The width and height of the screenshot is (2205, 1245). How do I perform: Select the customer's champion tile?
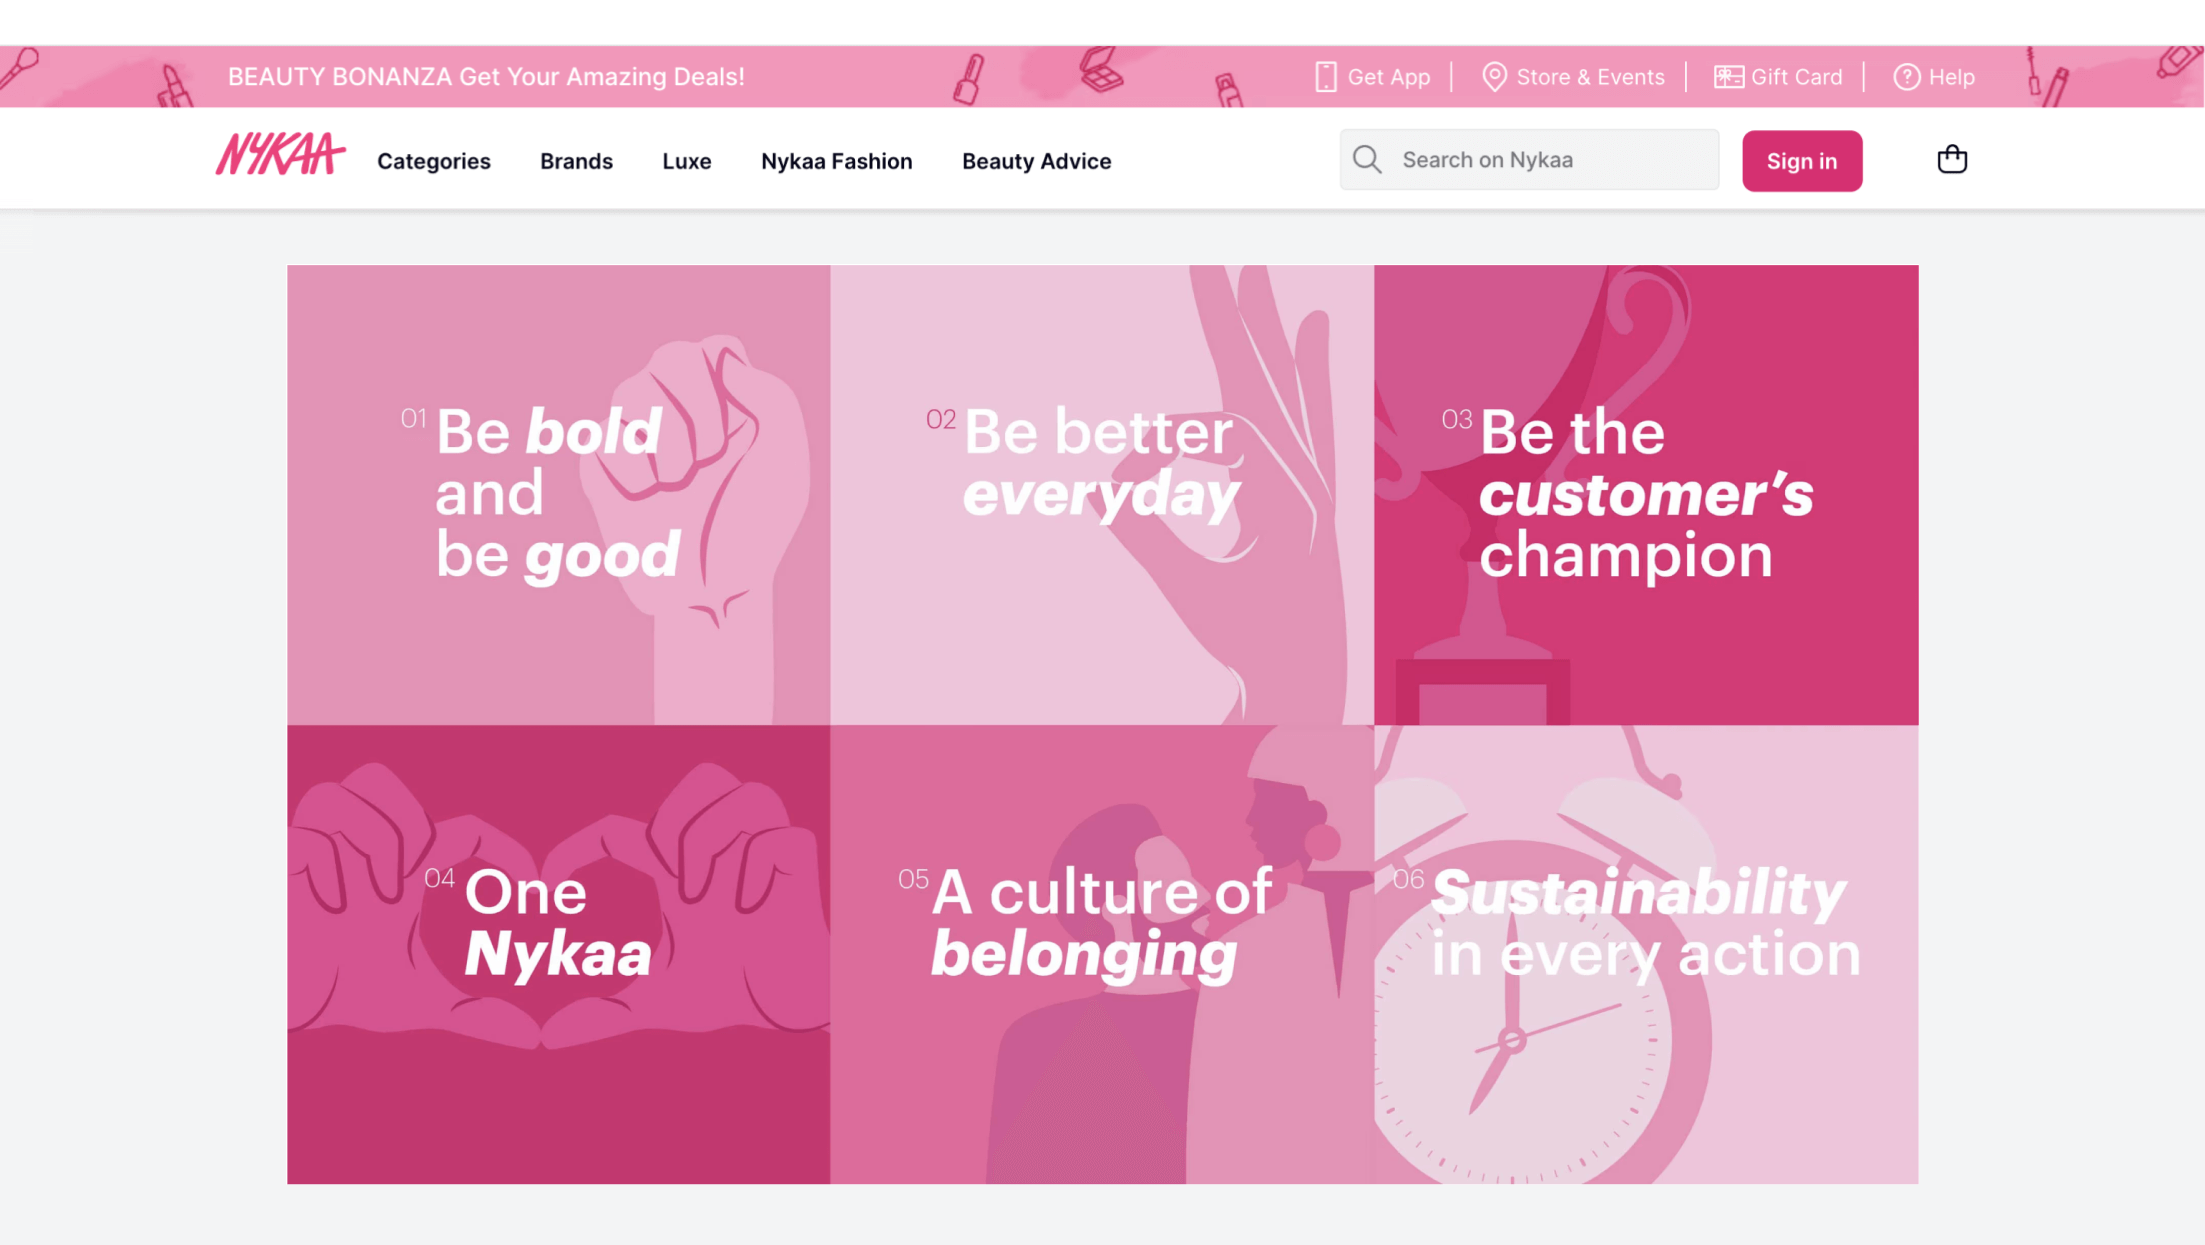pos(1646,495)
